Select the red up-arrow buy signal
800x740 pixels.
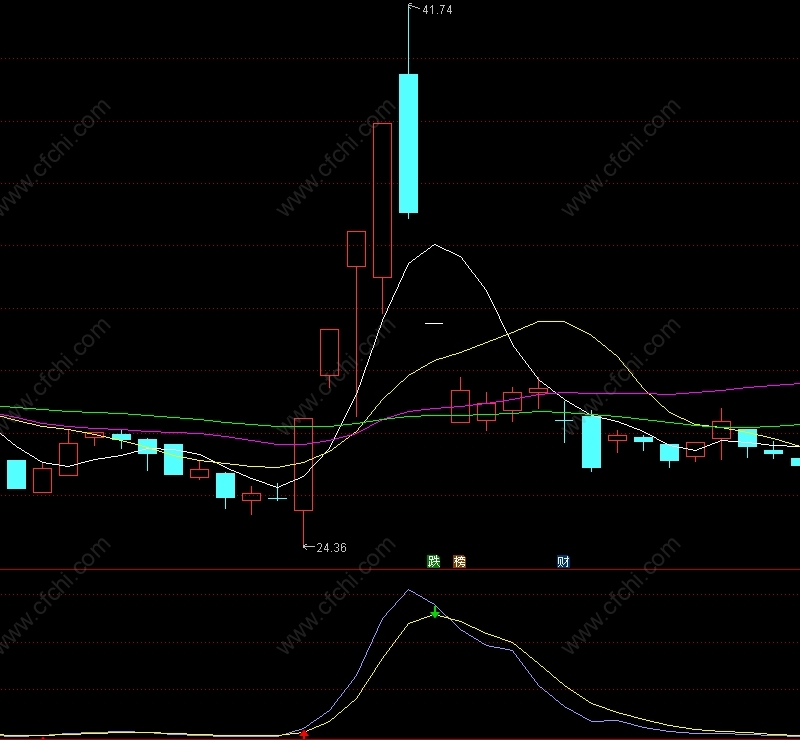coord(304,734)
